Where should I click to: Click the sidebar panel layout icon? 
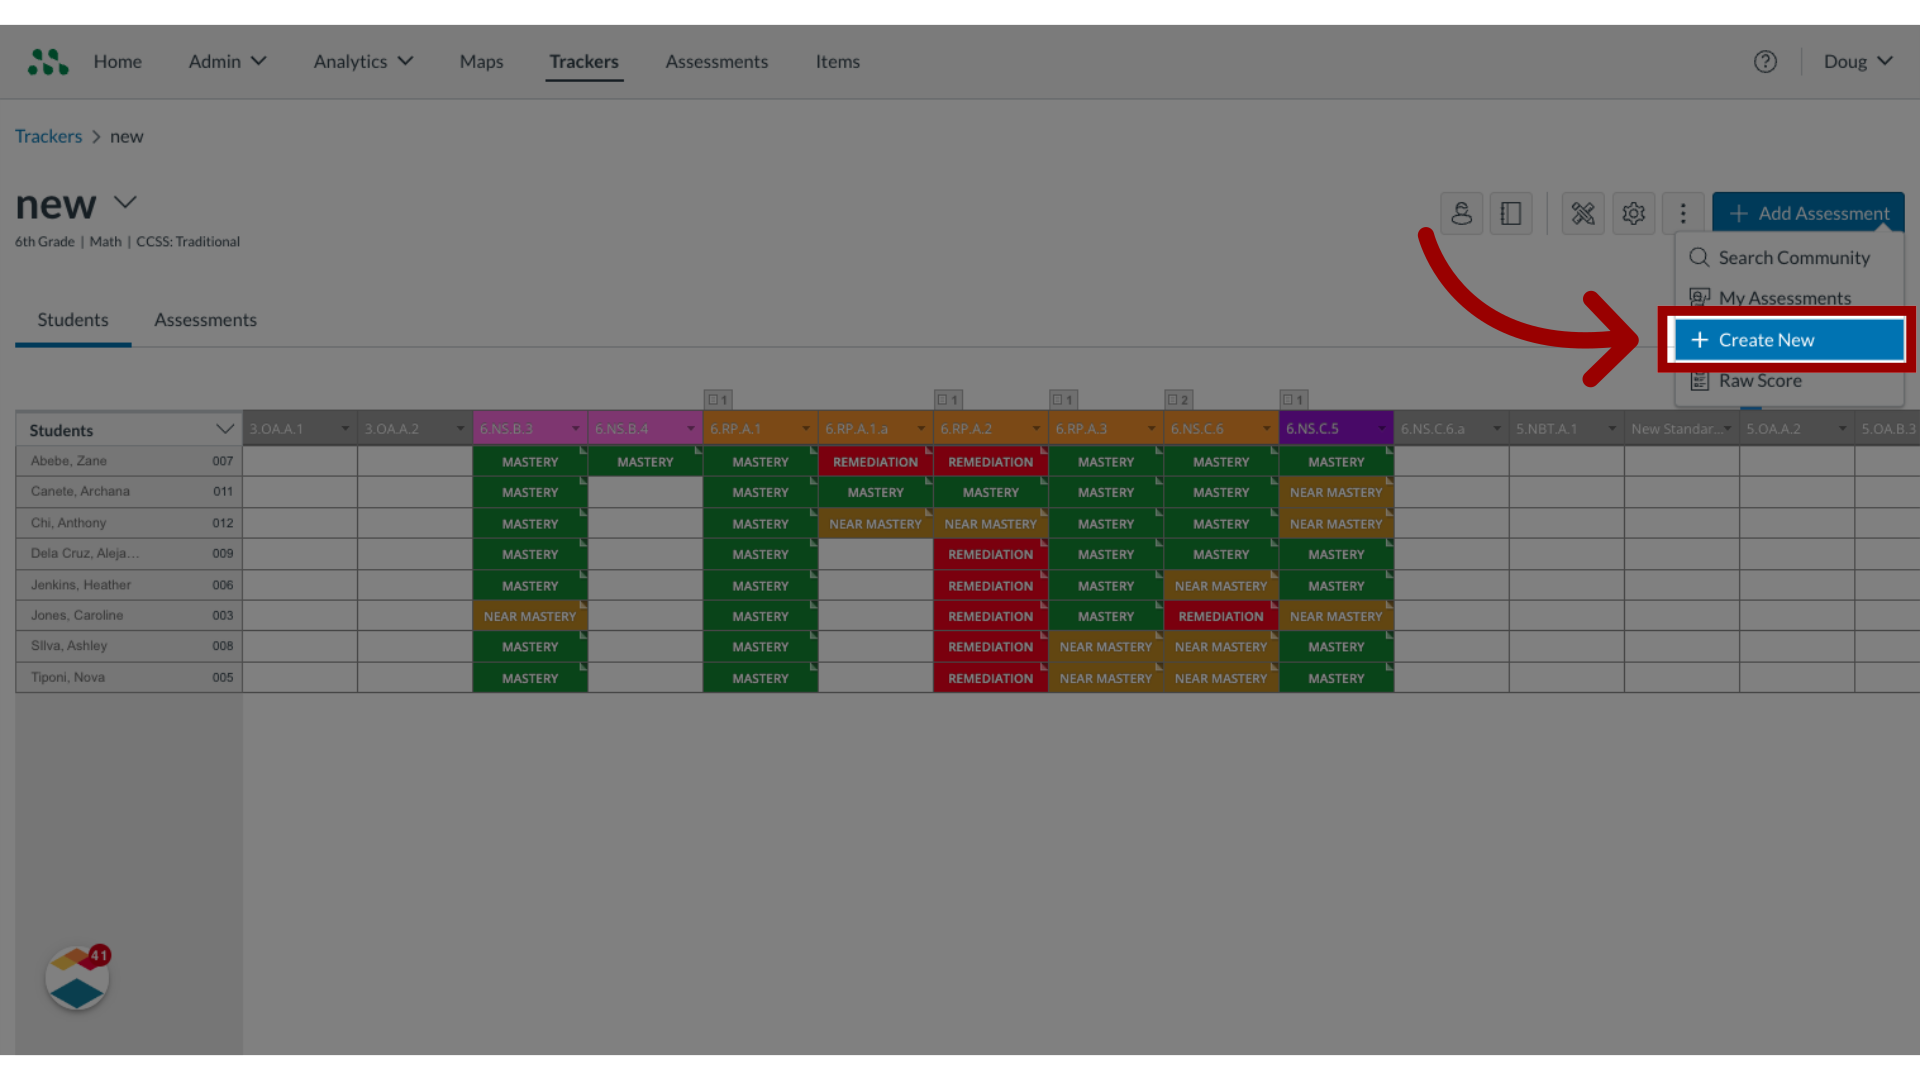(1511, 213)
